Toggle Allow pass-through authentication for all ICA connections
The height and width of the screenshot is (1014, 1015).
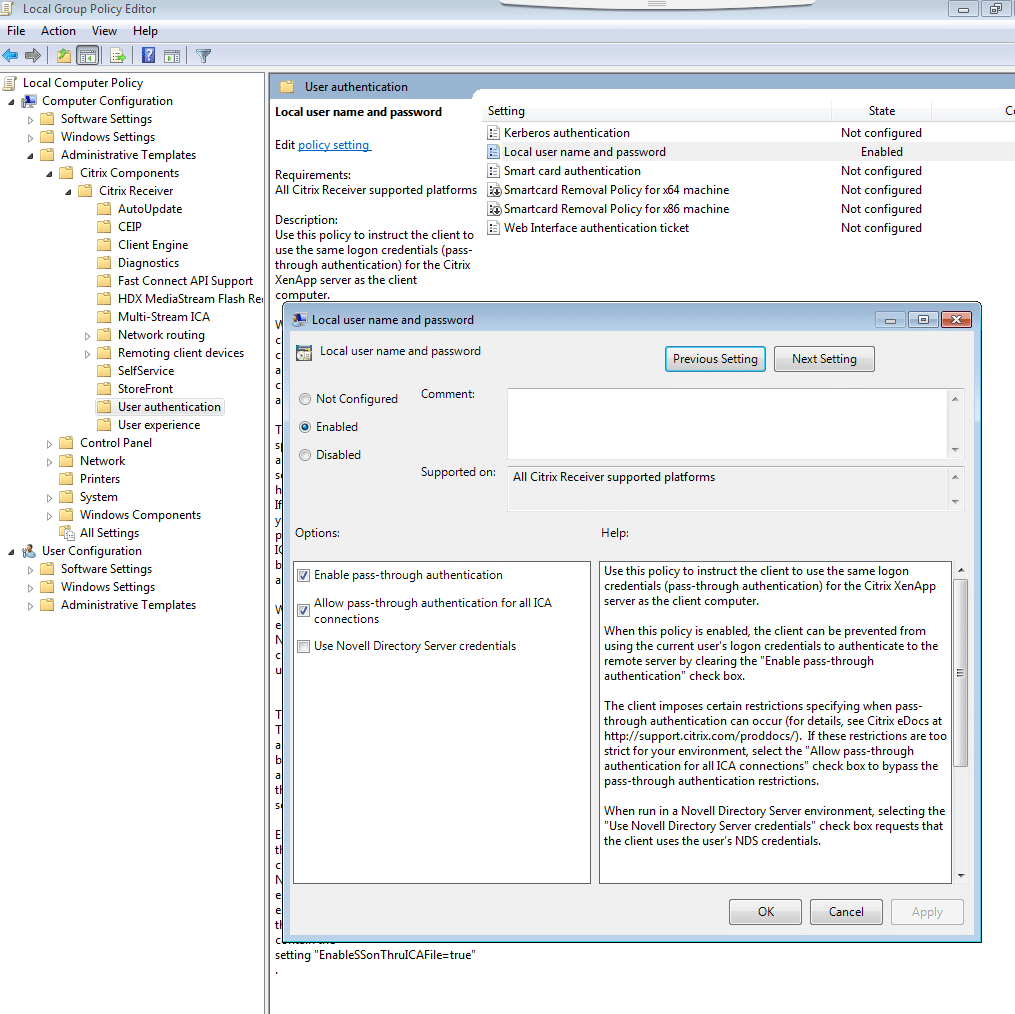(x=303, y=611)
